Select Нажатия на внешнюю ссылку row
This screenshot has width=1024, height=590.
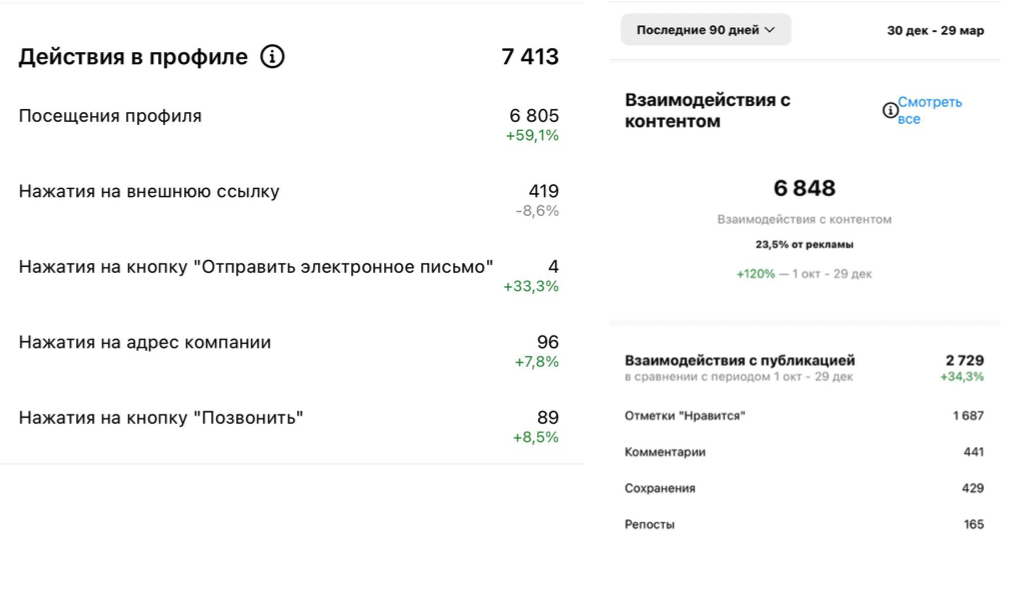click(289, 200)
